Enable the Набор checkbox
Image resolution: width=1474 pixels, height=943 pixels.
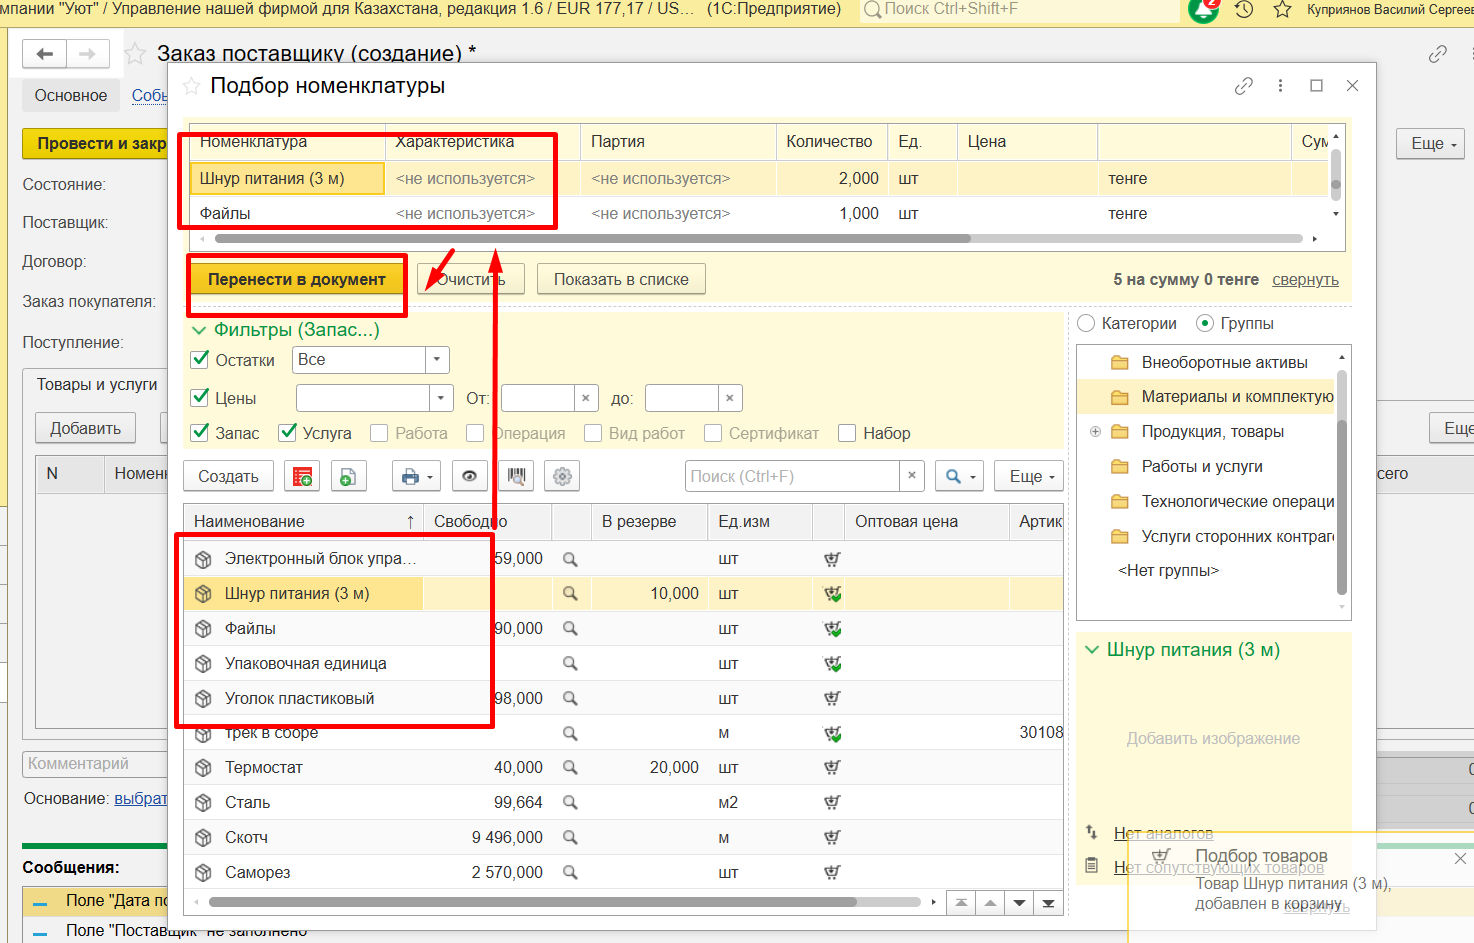847,433
